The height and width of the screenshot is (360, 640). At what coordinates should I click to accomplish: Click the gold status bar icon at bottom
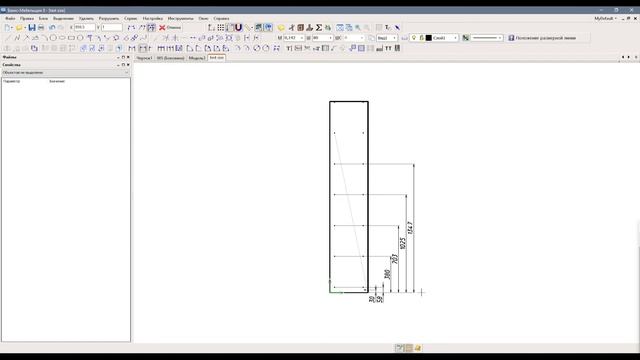coord(418,348)
